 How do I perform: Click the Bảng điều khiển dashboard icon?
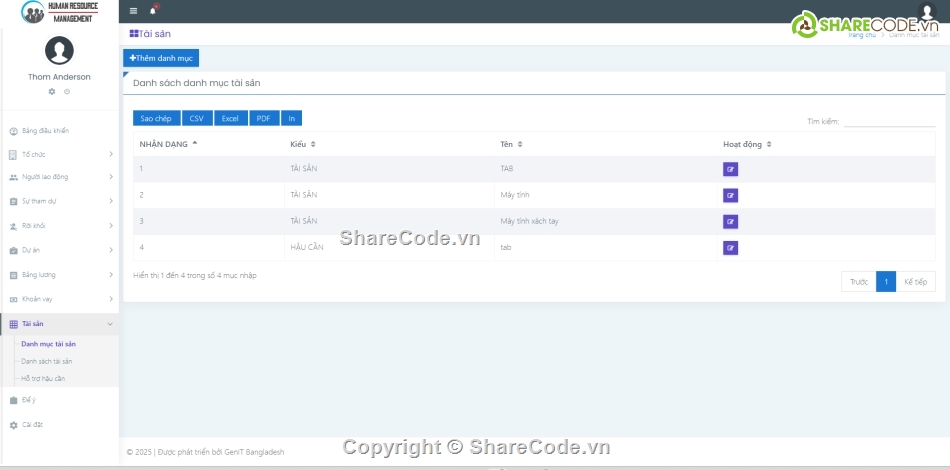13,131
